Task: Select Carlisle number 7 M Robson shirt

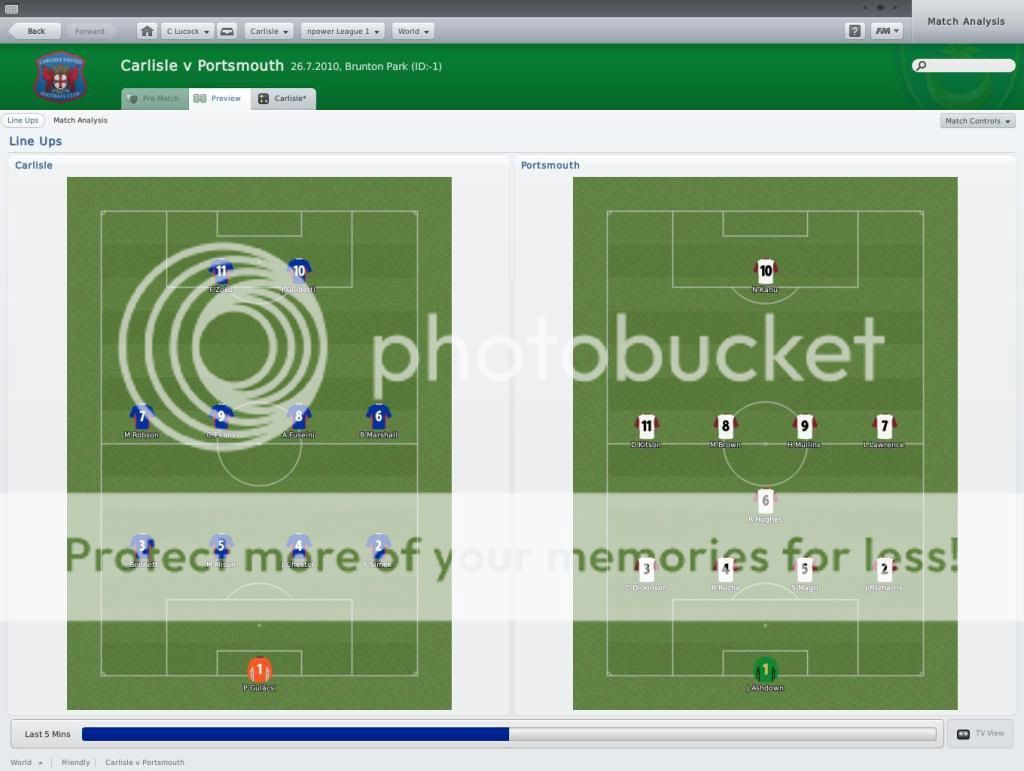Action: pos(142,416)
